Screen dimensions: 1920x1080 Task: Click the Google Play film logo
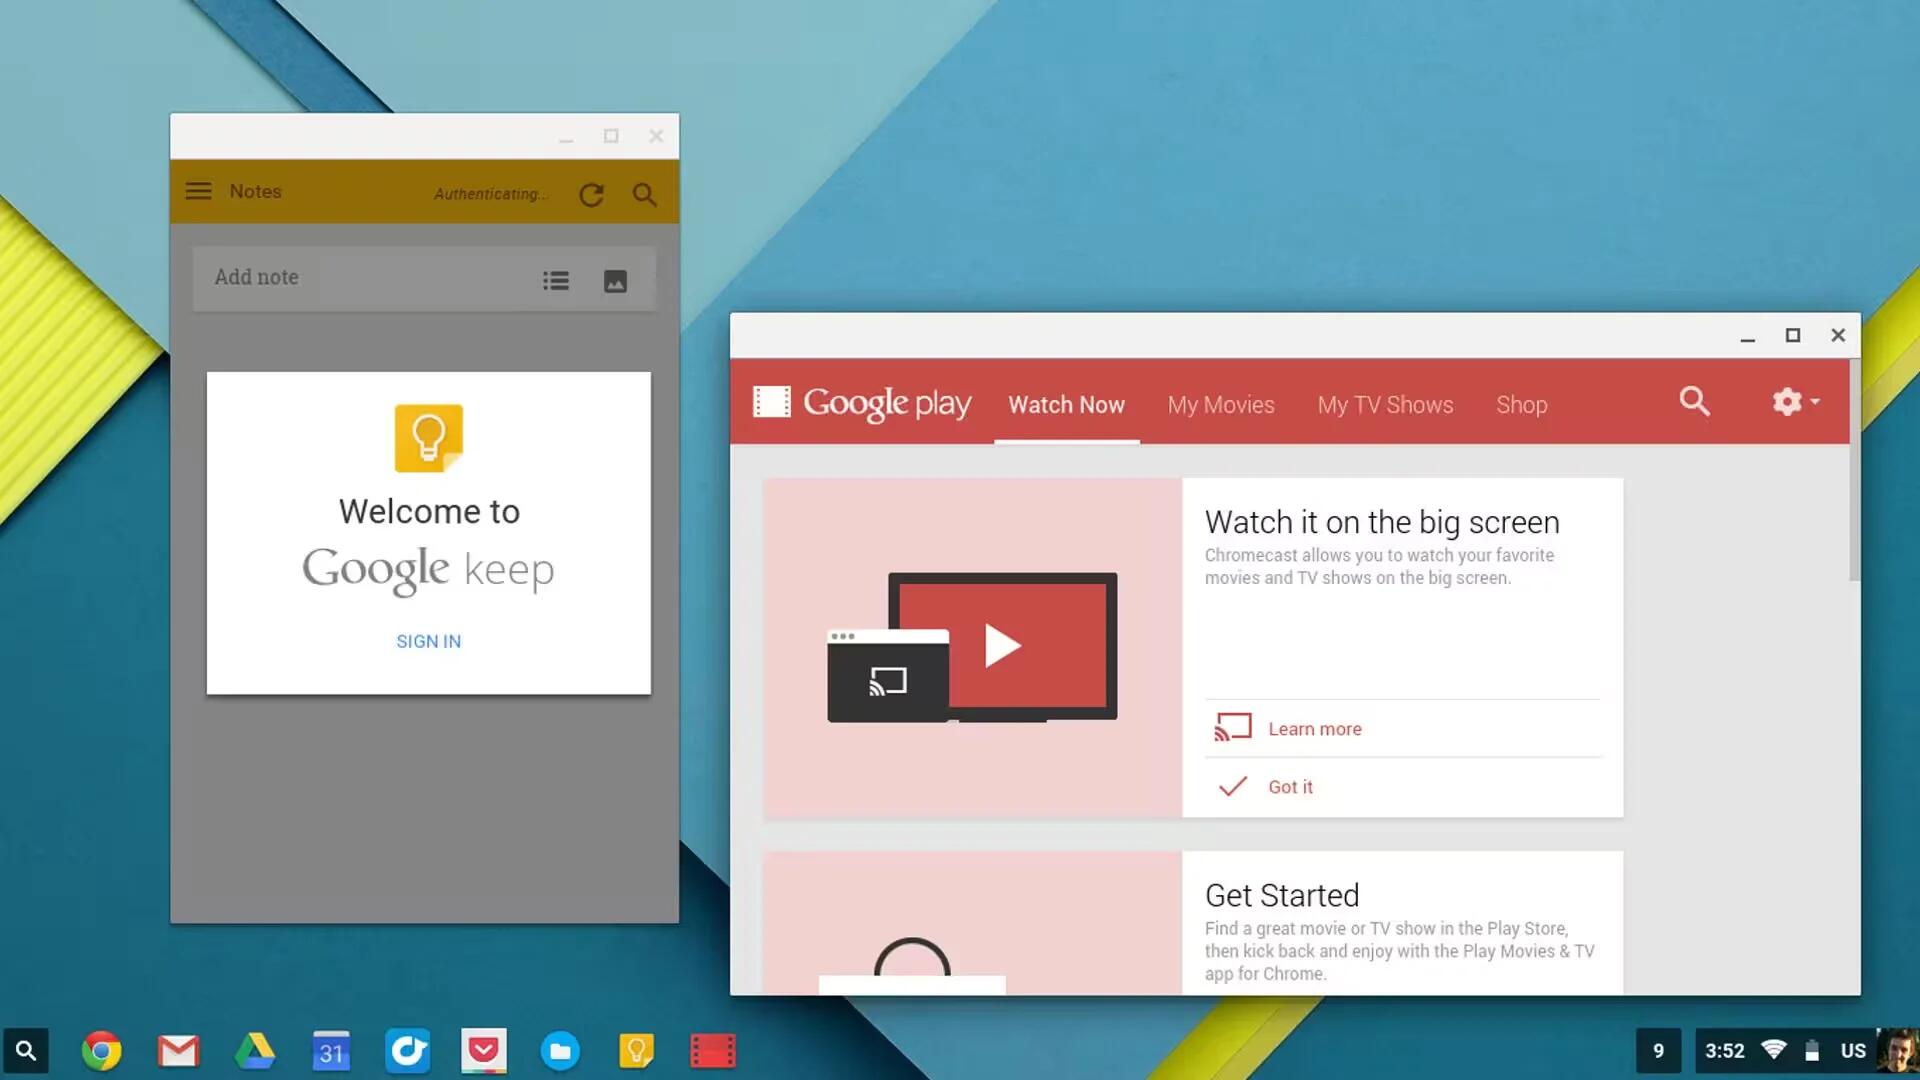[771, 402]
